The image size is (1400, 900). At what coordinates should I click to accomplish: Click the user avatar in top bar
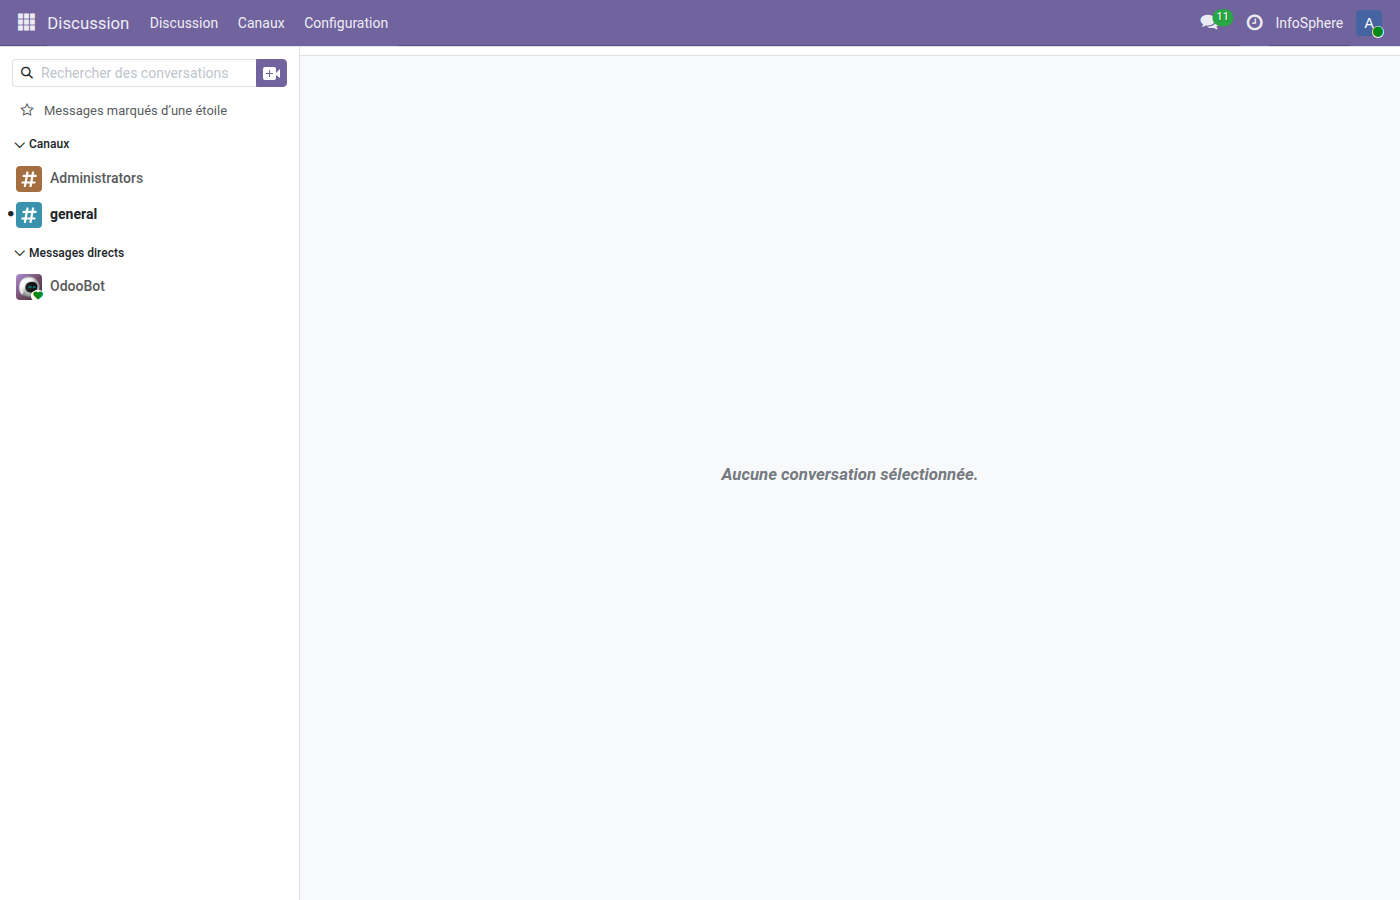pos(1369,23)
